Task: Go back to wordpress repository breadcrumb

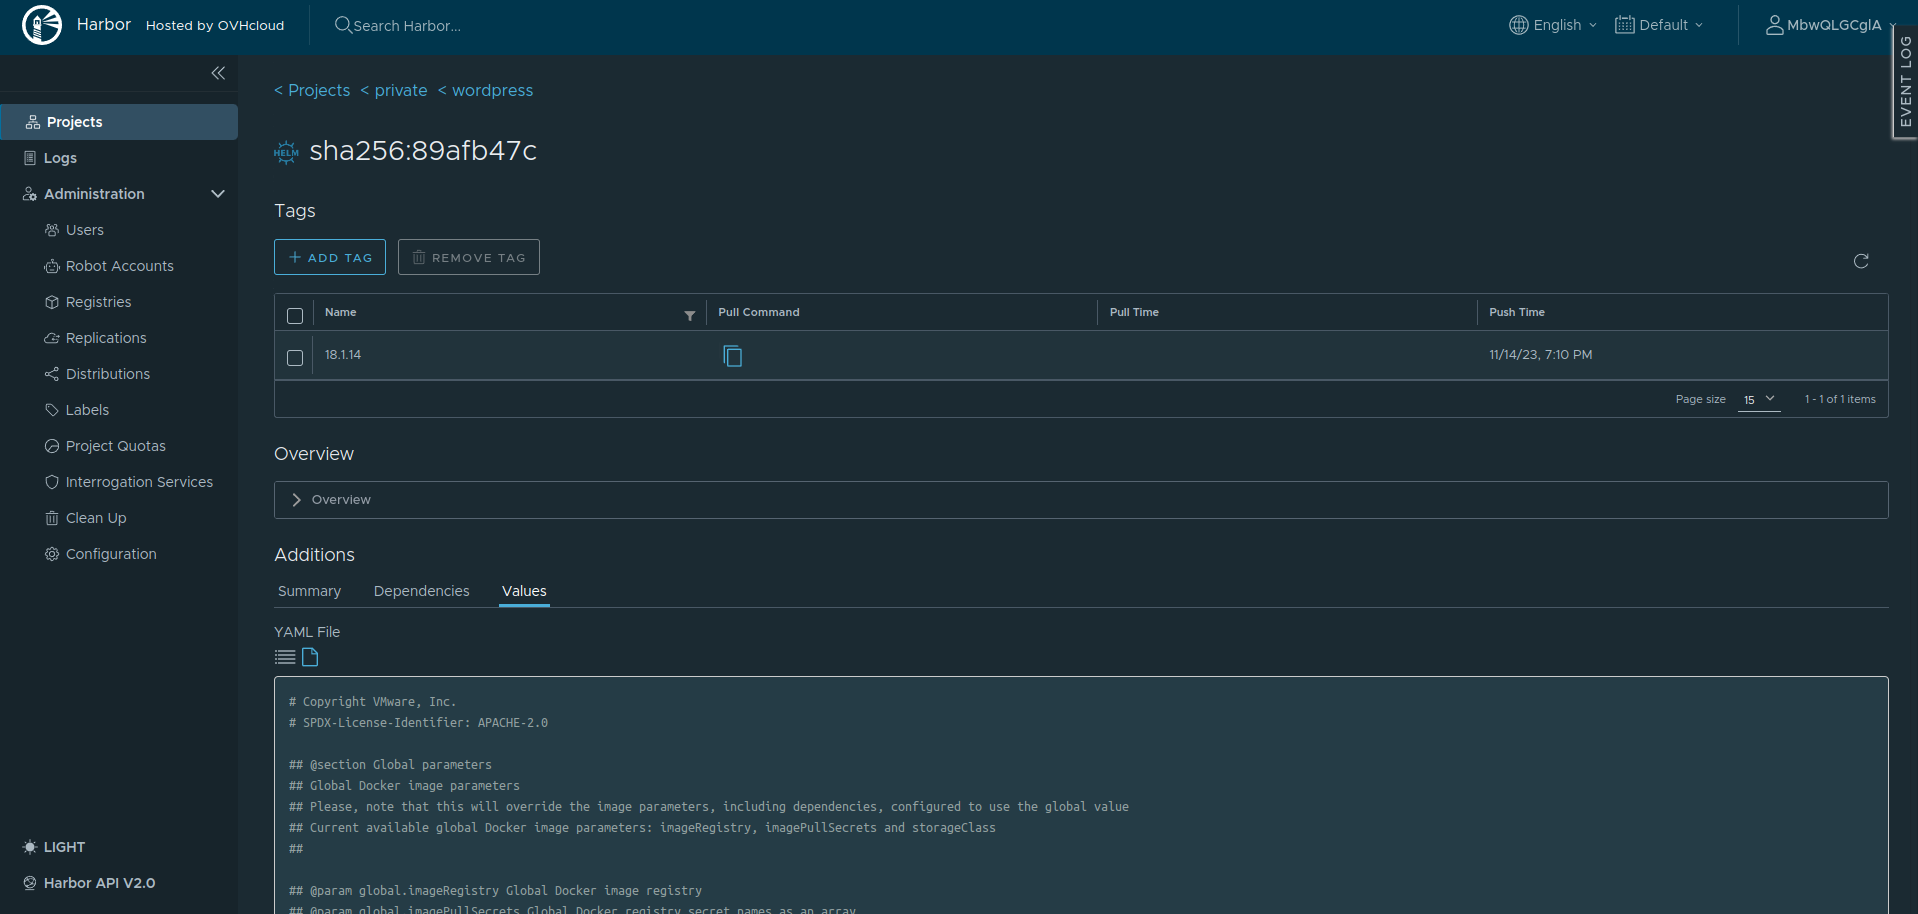Action: click(x=492, y=90)
